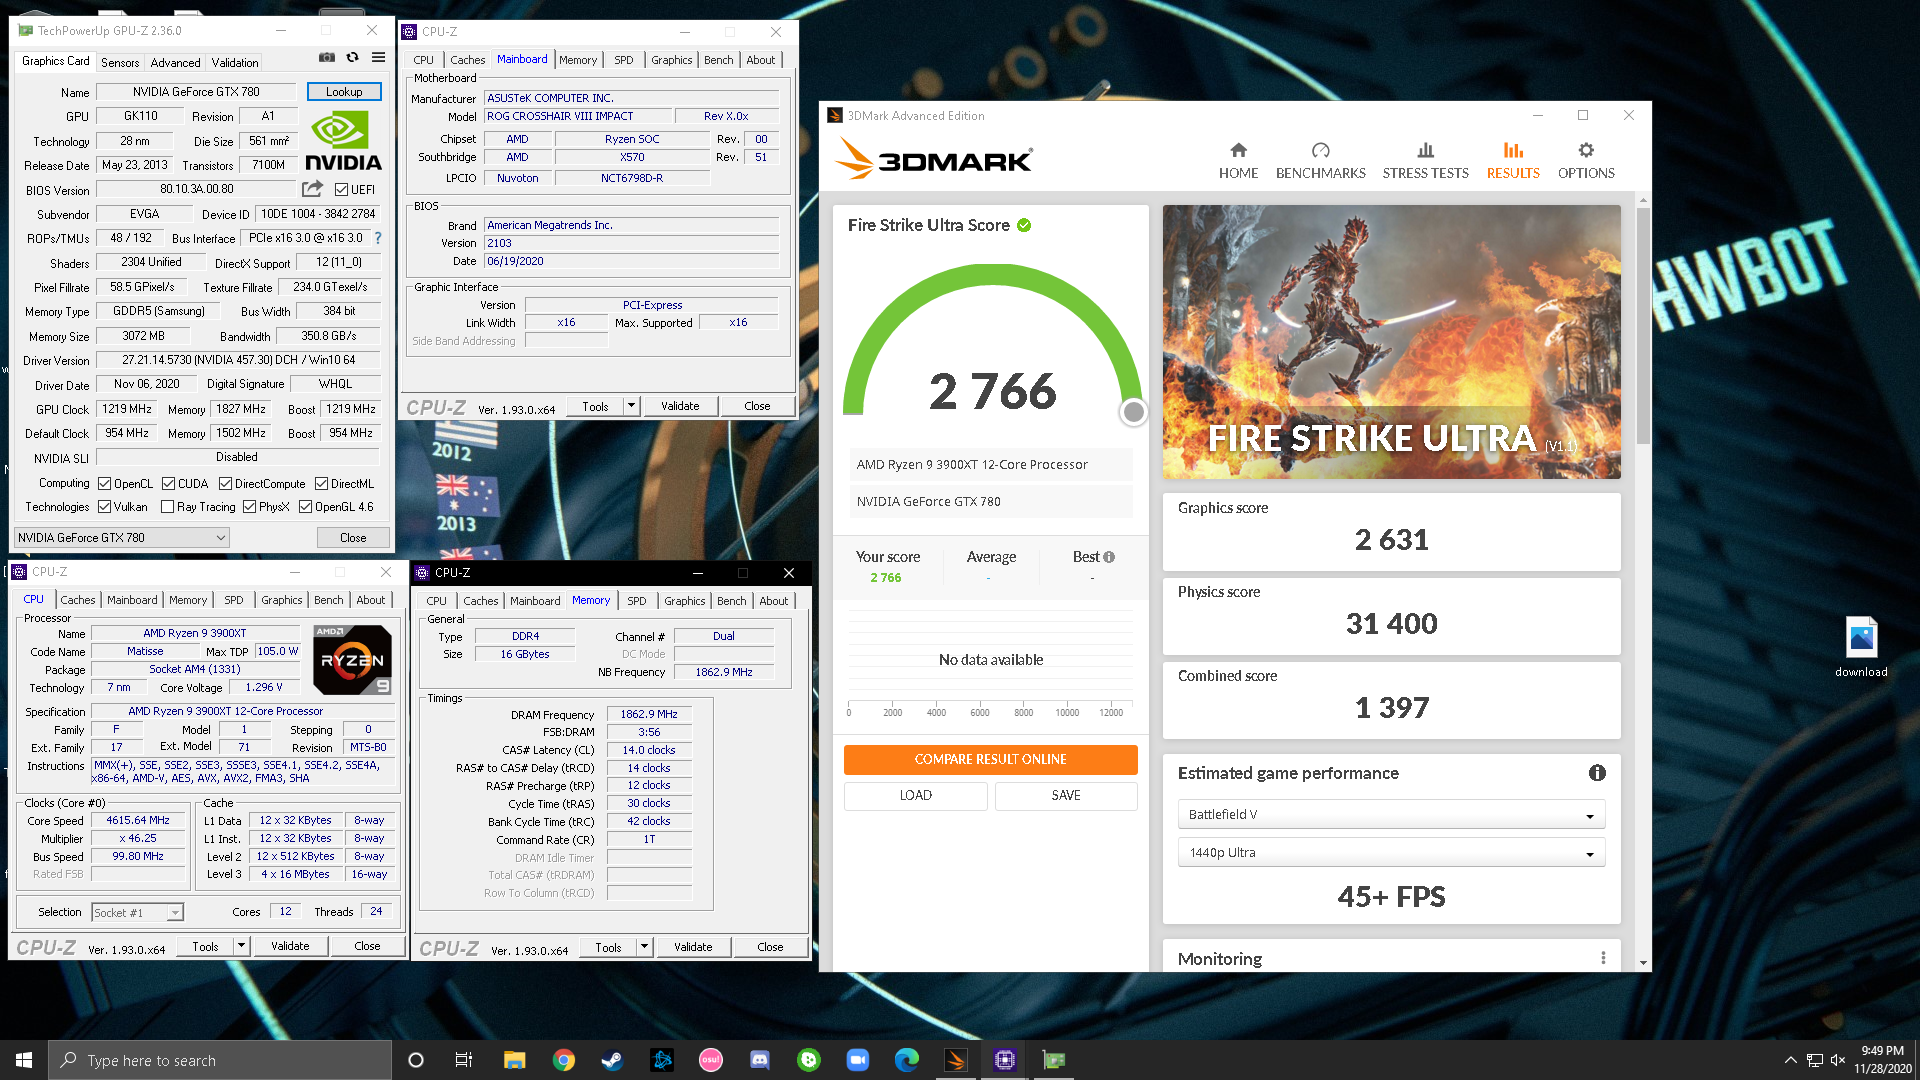The image size is (1920, 1080).
Task: Open osu! from taskbar
Action: pyautogui.click(x=710, y=1060)
